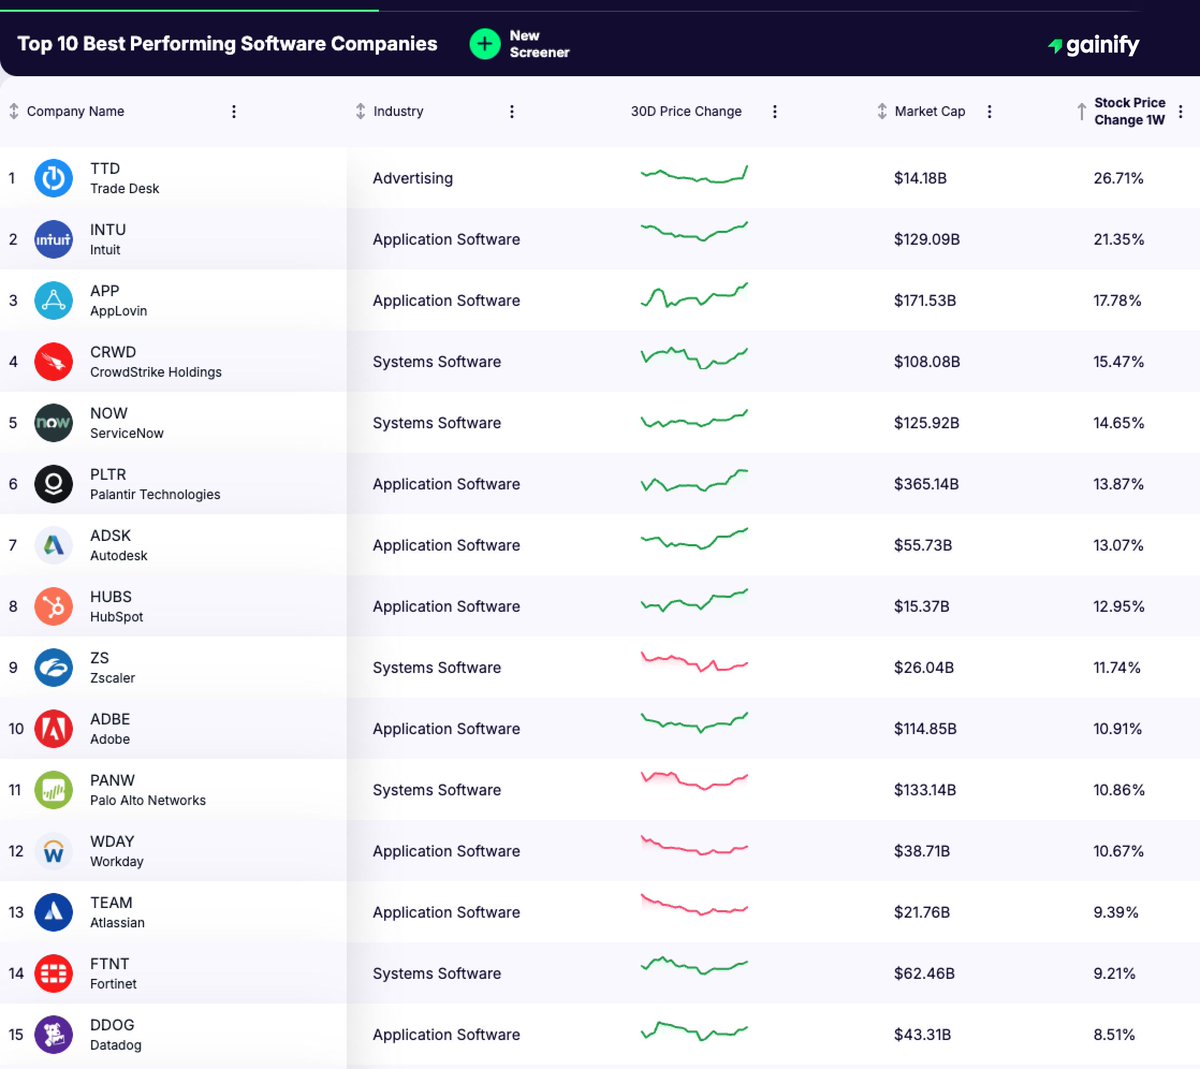Screen dimensions: 1200x1069
Task: Open Market Cap column options menu
Action: 990,111
